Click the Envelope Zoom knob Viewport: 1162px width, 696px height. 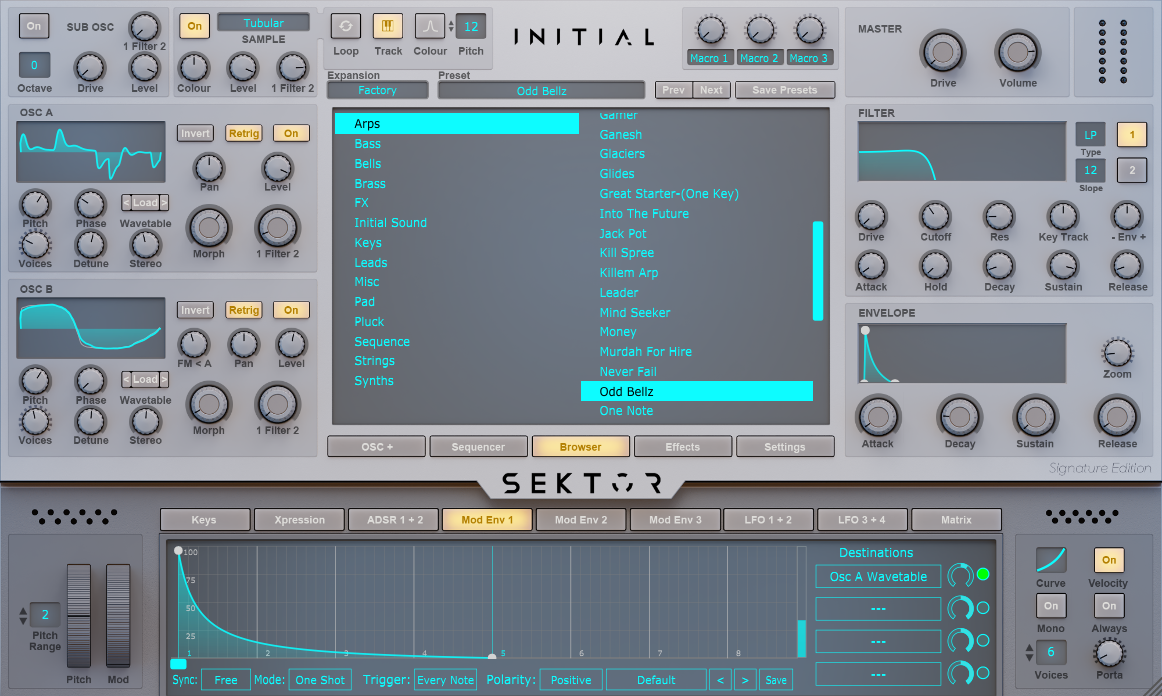pos(1117,353)
